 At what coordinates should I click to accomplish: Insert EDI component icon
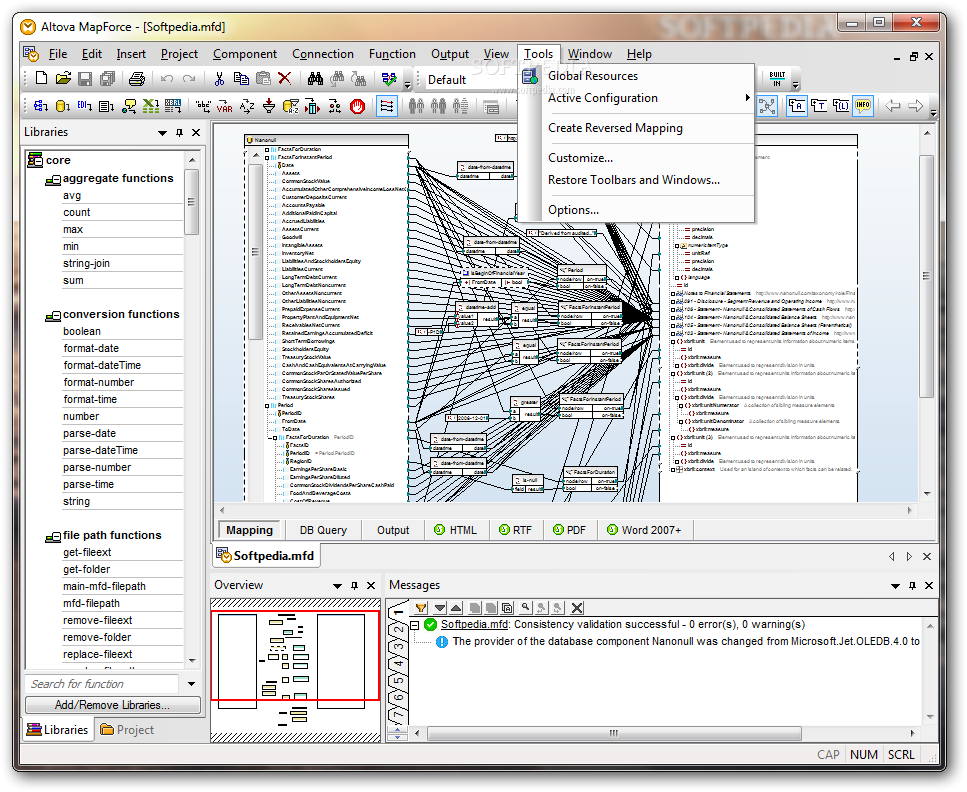click(x=84, y=106)
